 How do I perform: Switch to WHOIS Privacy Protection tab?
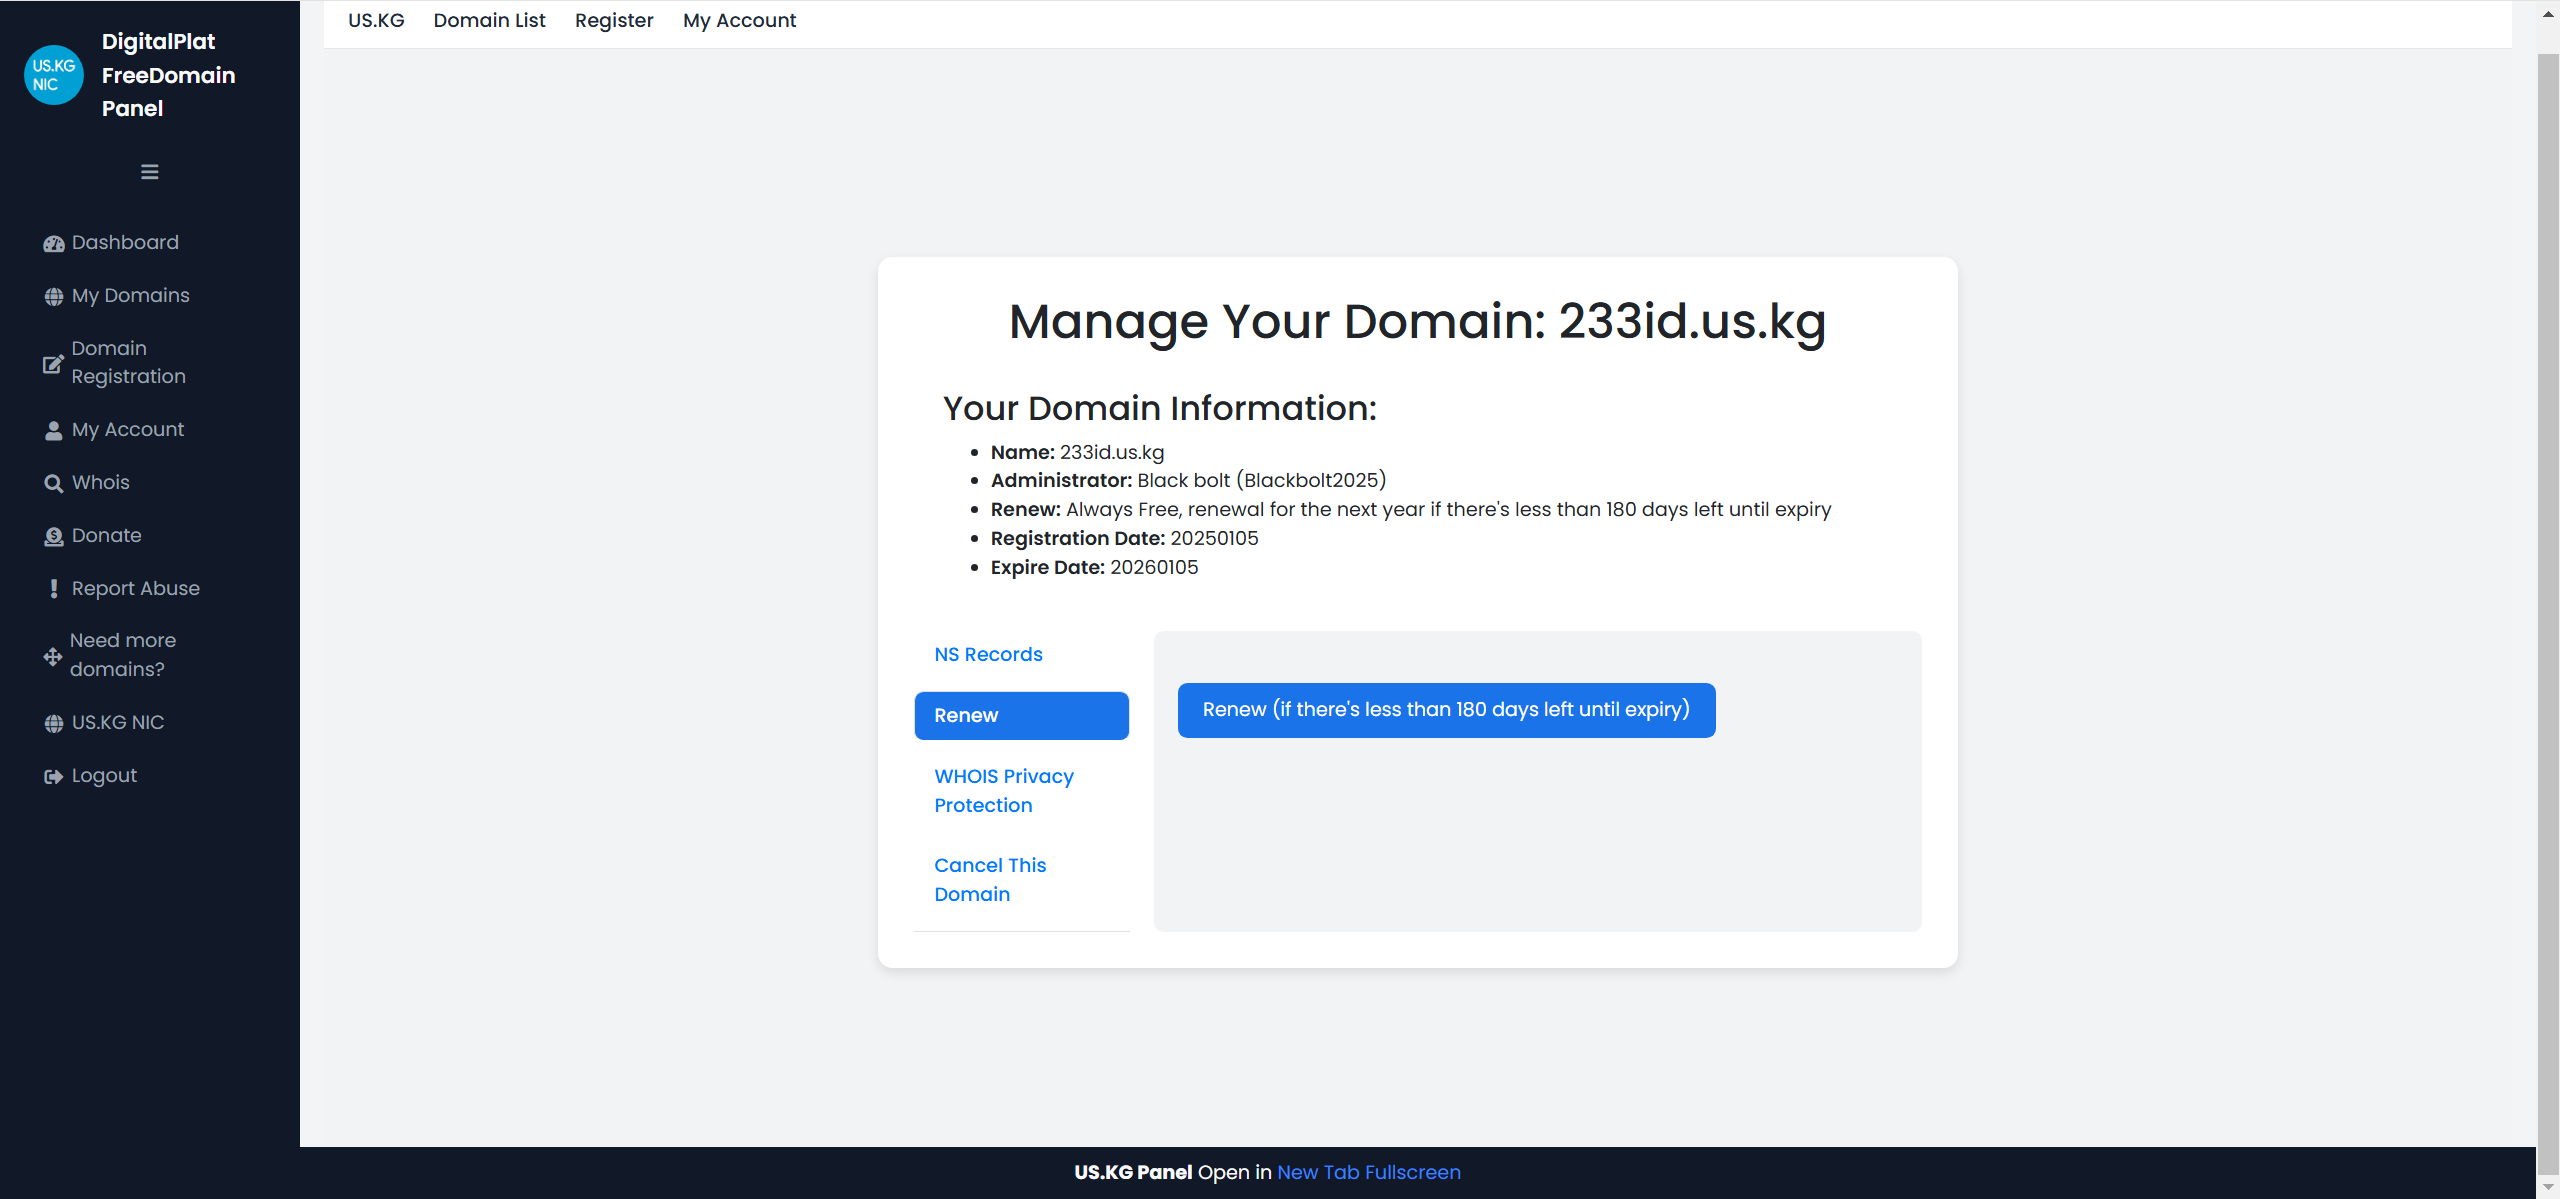(1022, 791)
